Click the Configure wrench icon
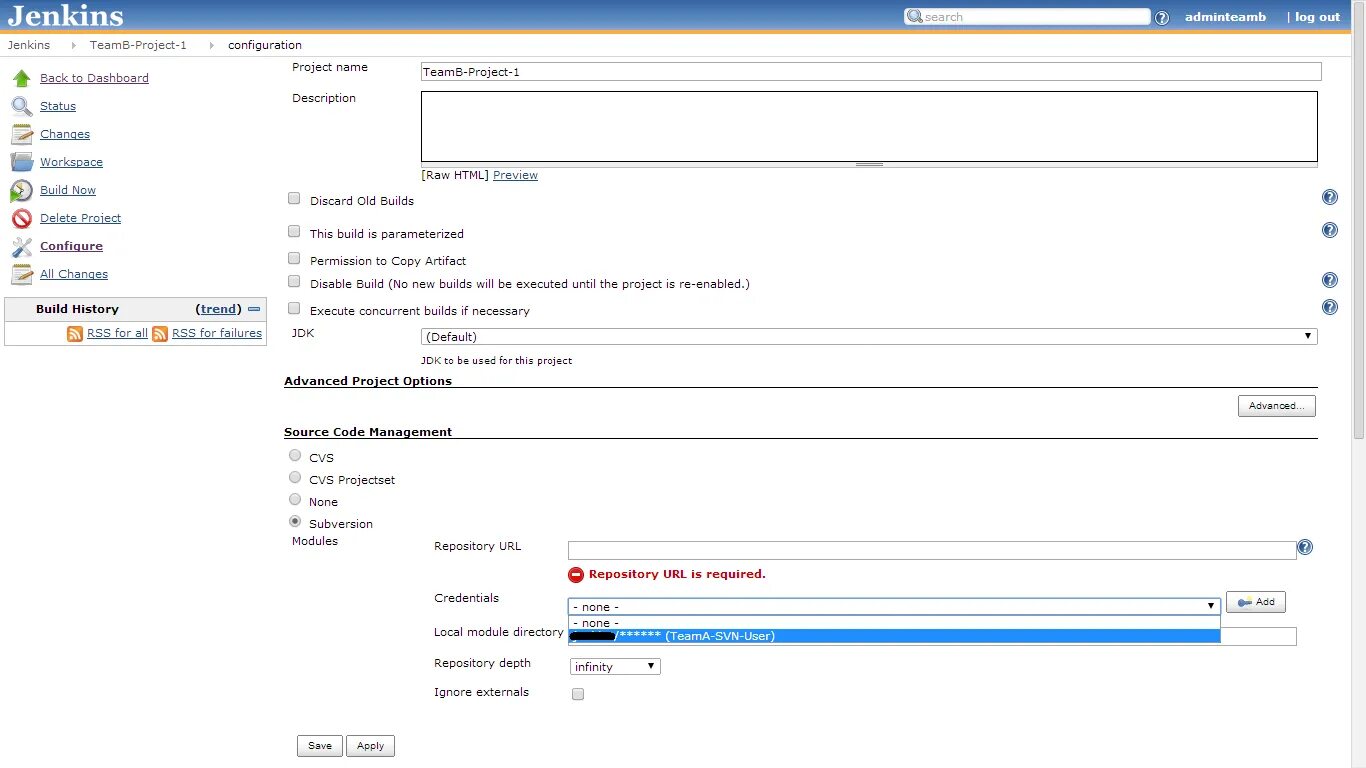Viewport: 1366px width, 768px height. click(x=22, y=246)
